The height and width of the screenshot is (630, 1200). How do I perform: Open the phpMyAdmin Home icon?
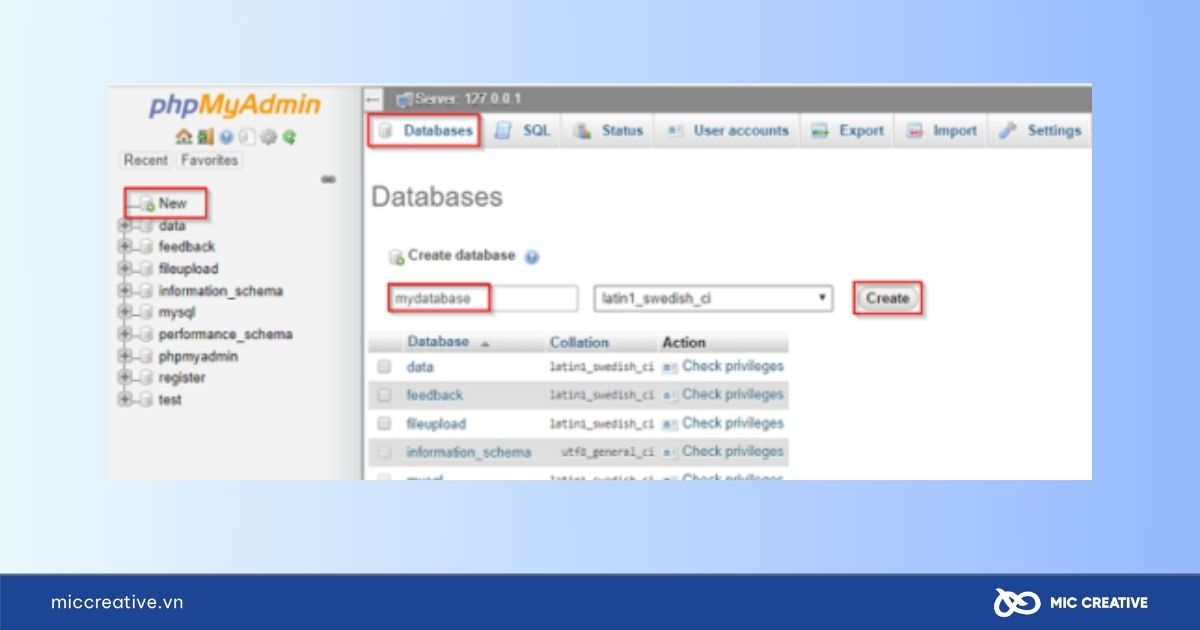coord(183,137)
